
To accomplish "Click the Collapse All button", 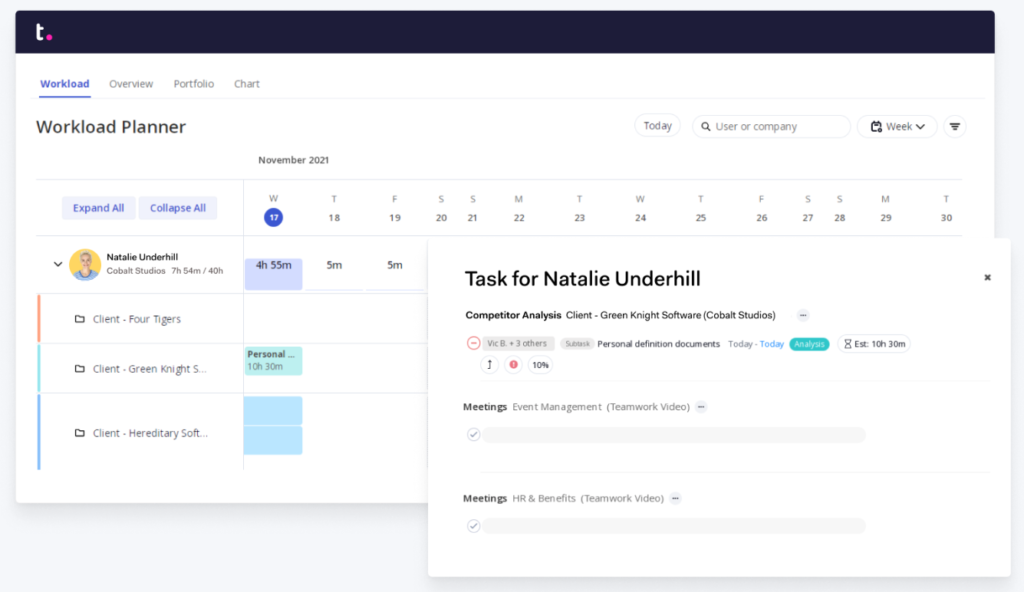I will [178, 208].
